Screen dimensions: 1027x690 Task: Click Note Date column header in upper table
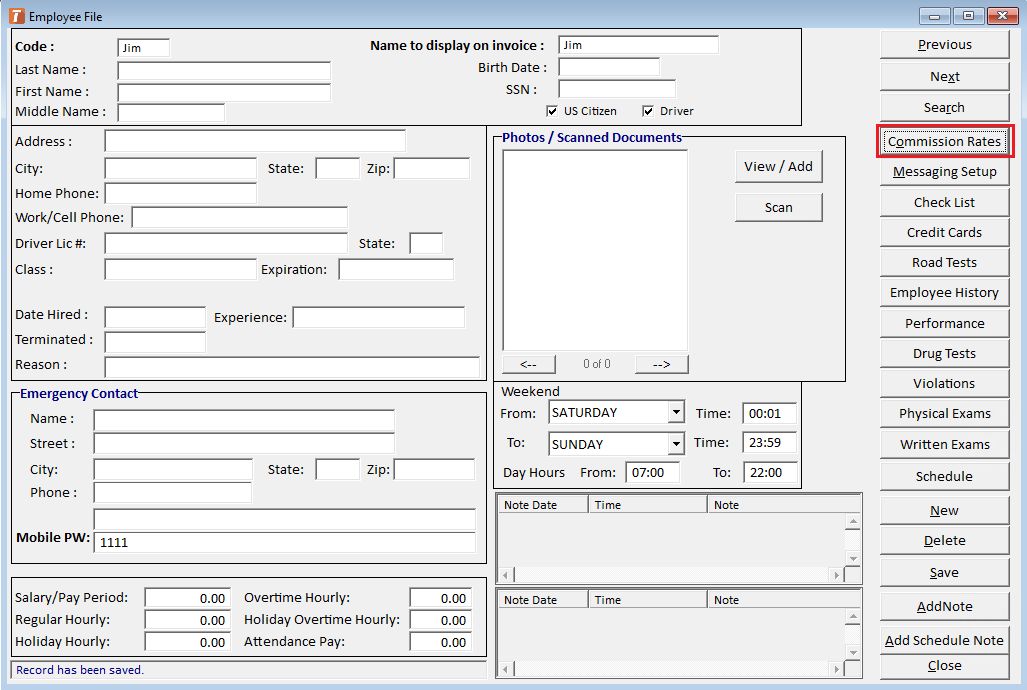[x=542, y=505]
